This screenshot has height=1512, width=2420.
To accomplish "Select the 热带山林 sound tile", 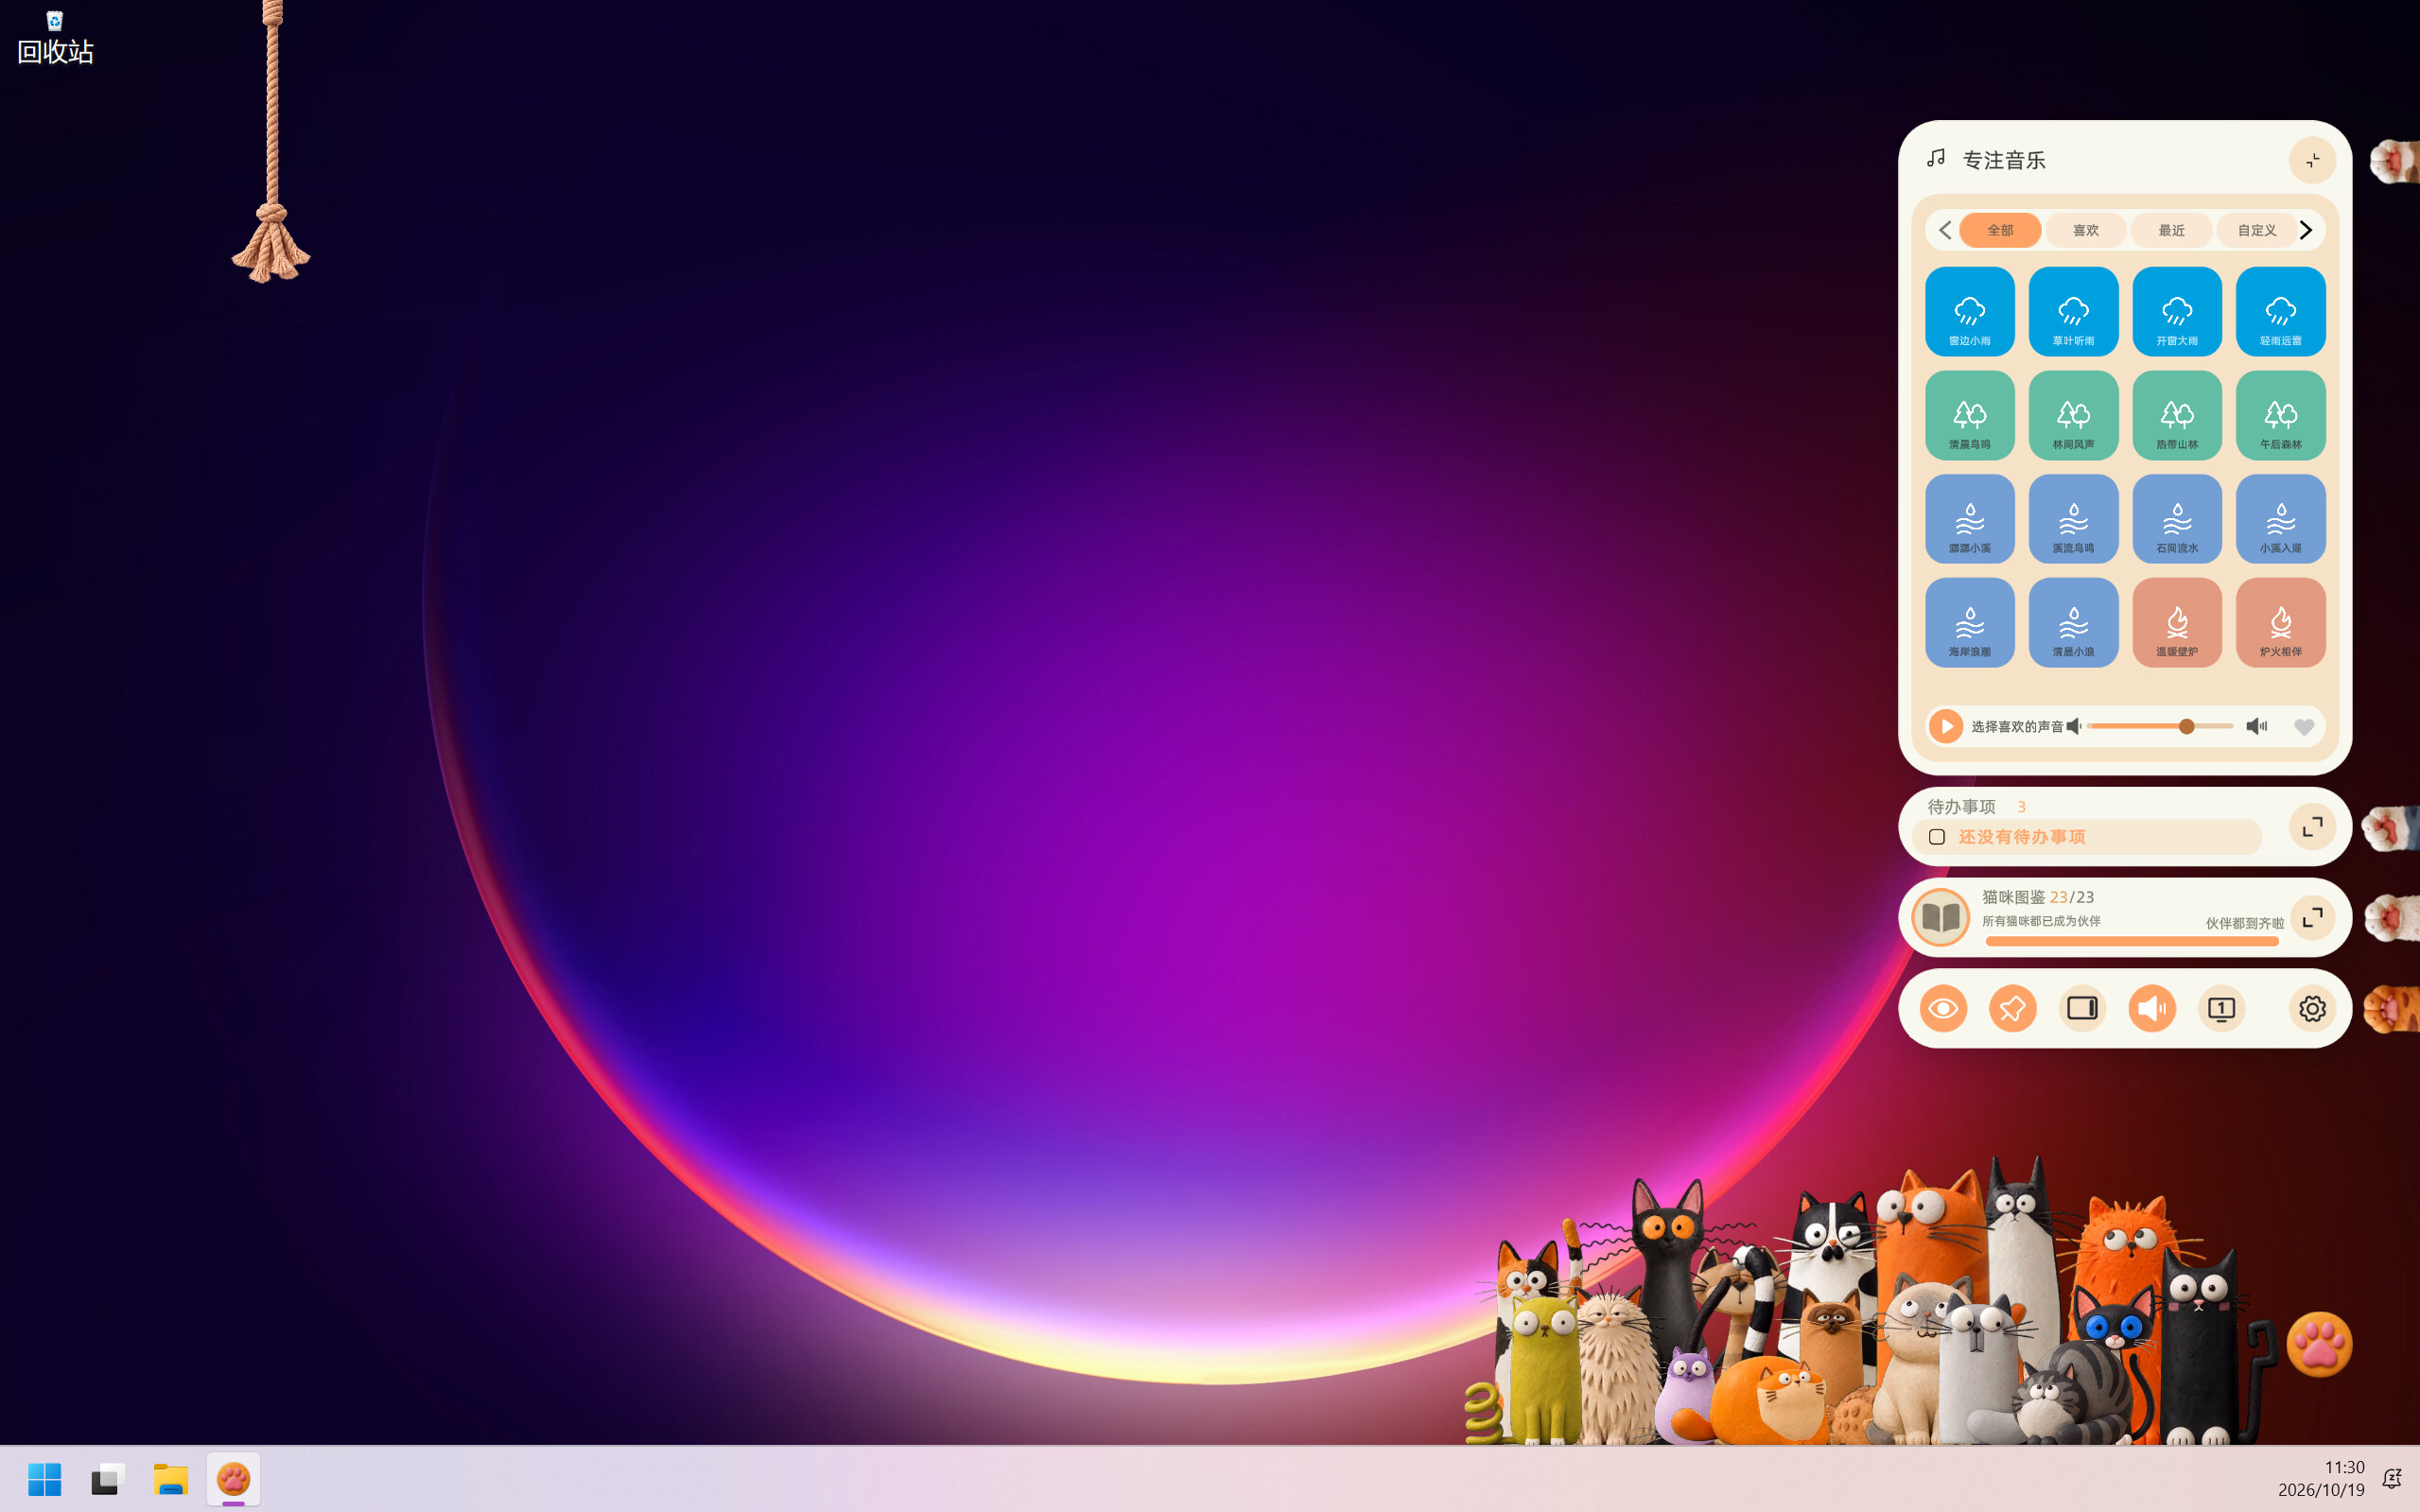I will pyautogui.click(x=2177, y=415).
